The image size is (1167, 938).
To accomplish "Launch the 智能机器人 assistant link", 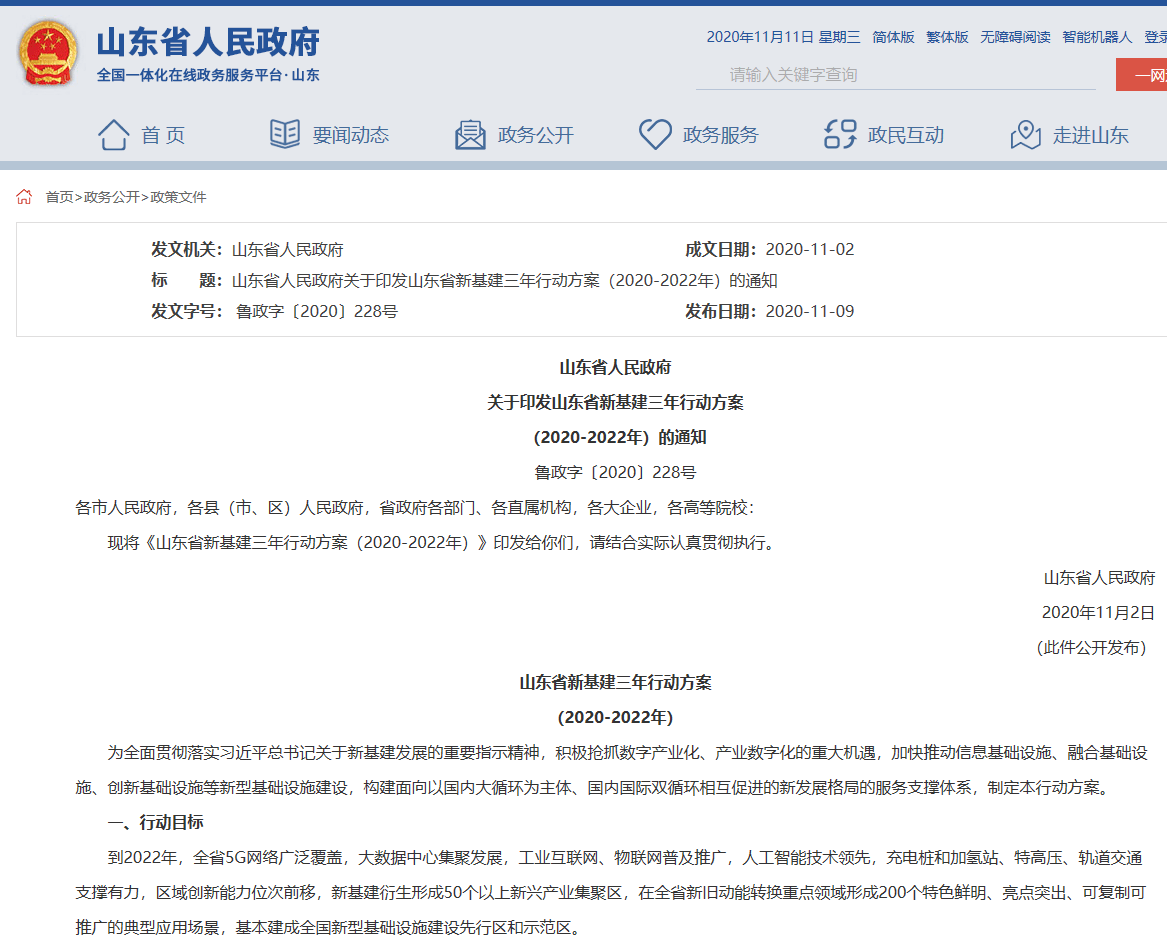I will pyautogui.click(x=1097, y=37).
